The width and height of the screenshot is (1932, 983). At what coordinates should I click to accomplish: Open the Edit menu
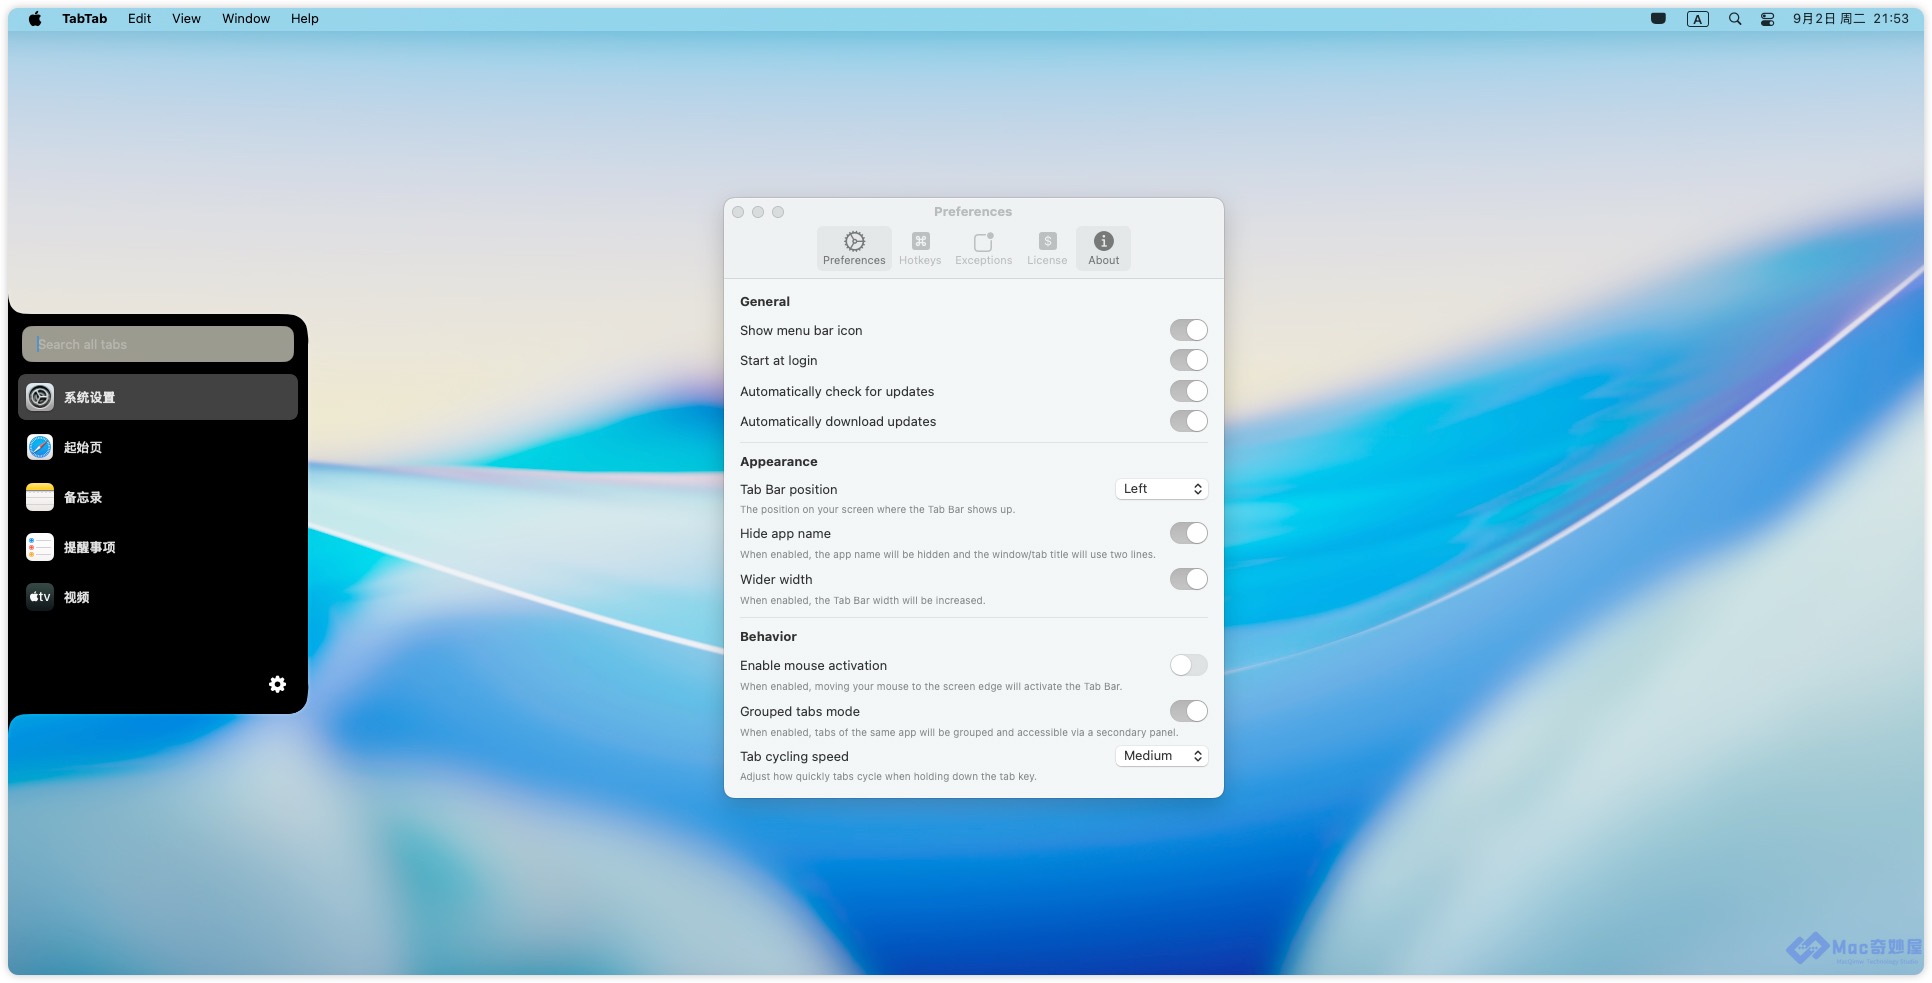pyautogui.click(x=139, y=19)
